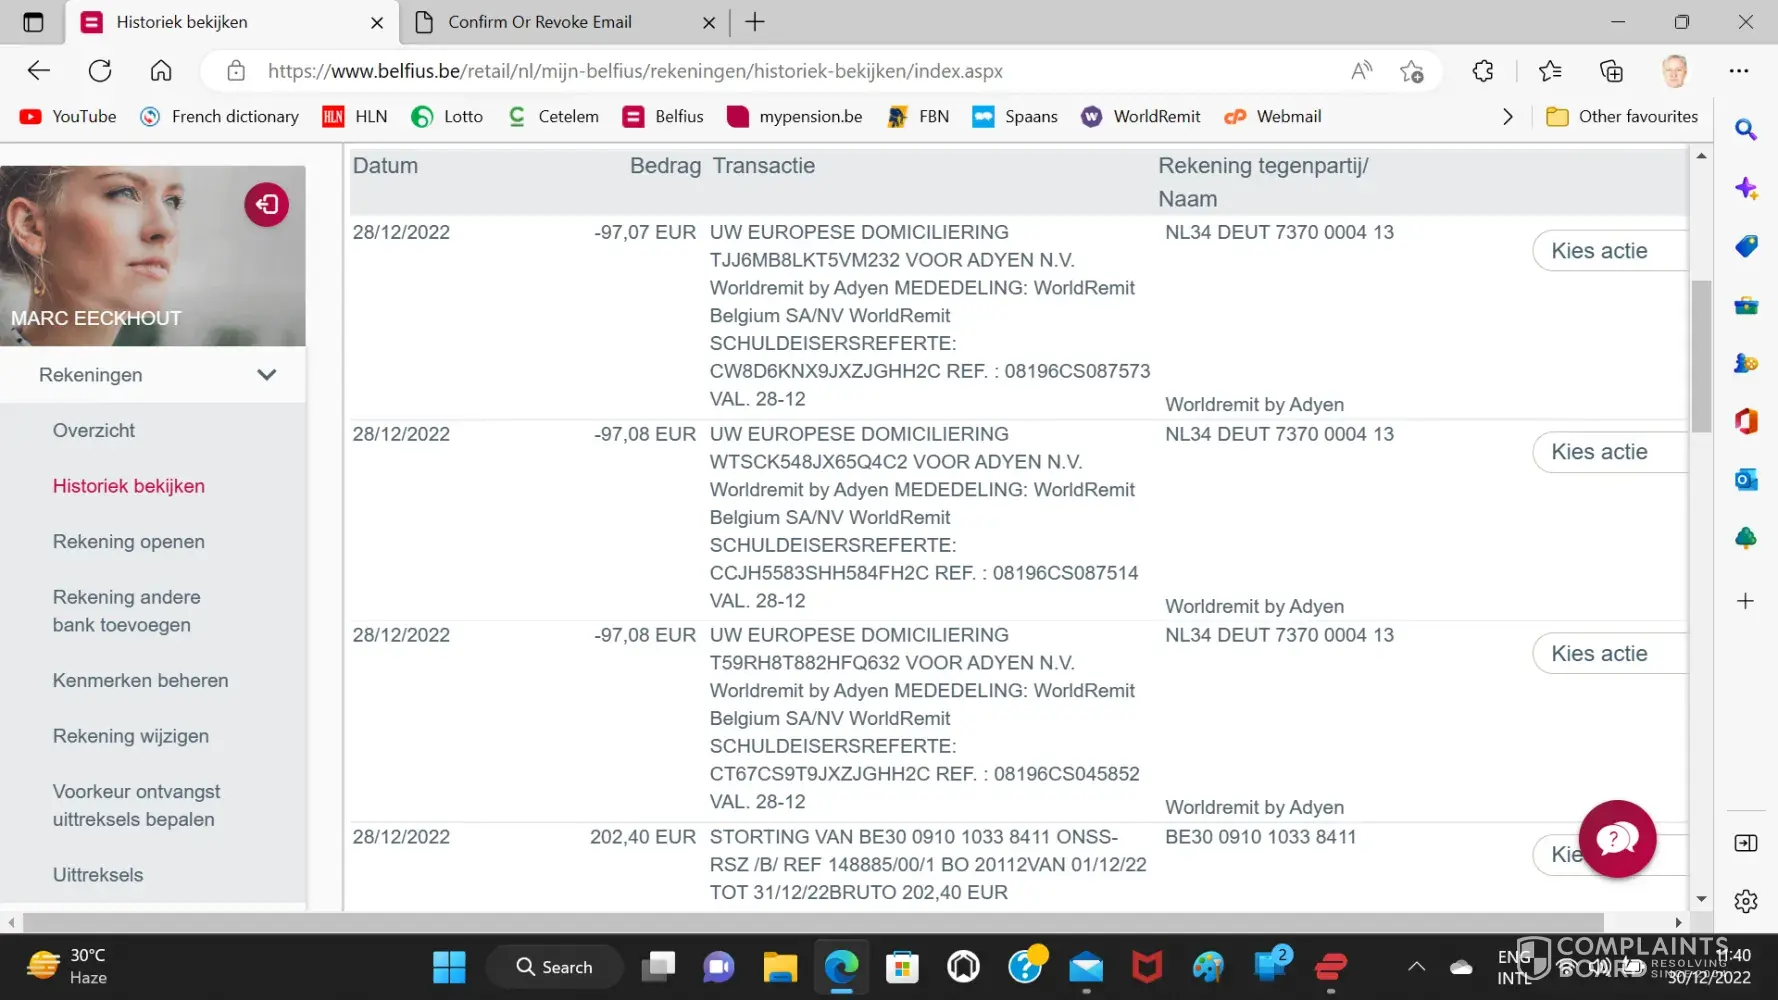Click the red logout icon on profile banner
The image size is (1778, 1000).
(266, 205)
